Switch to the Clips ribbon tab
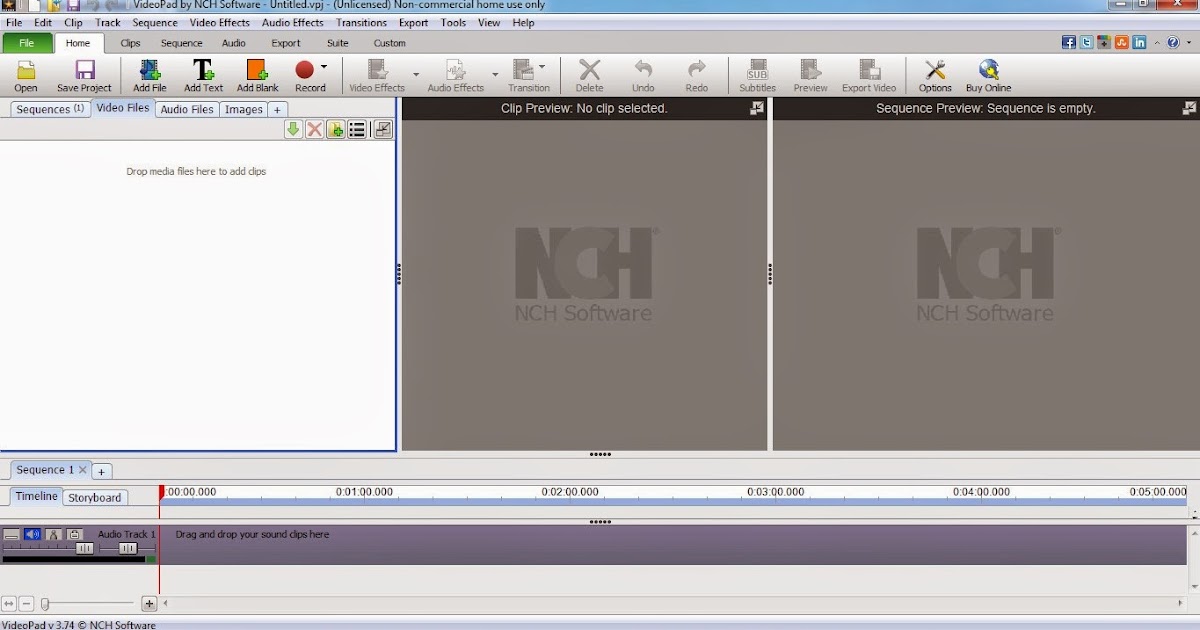 click(x=130, y=43)
